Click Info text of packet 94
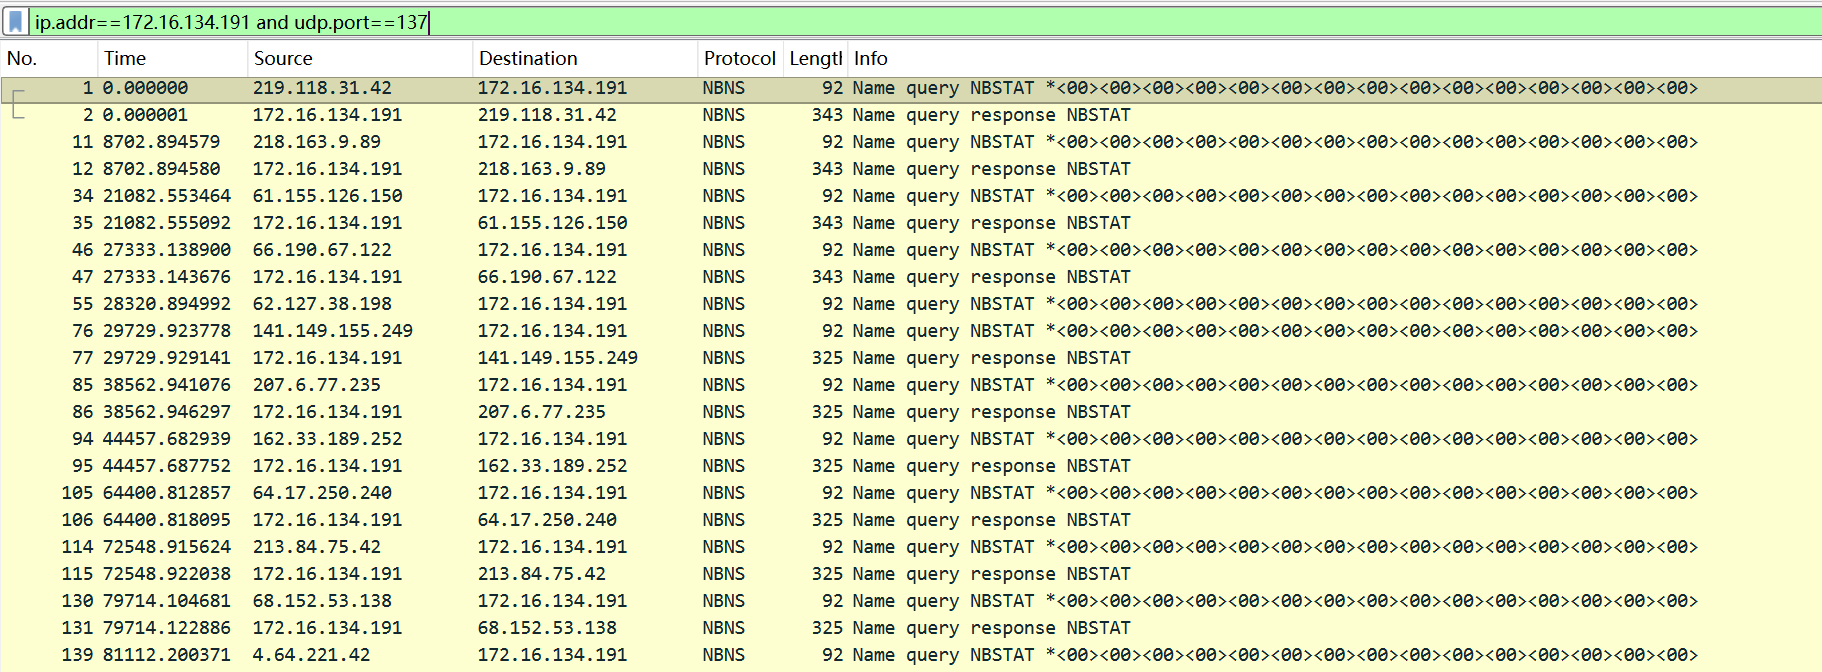This screenshot has width=1822, height=672. pyautogui.click(x=1275, y=439)
